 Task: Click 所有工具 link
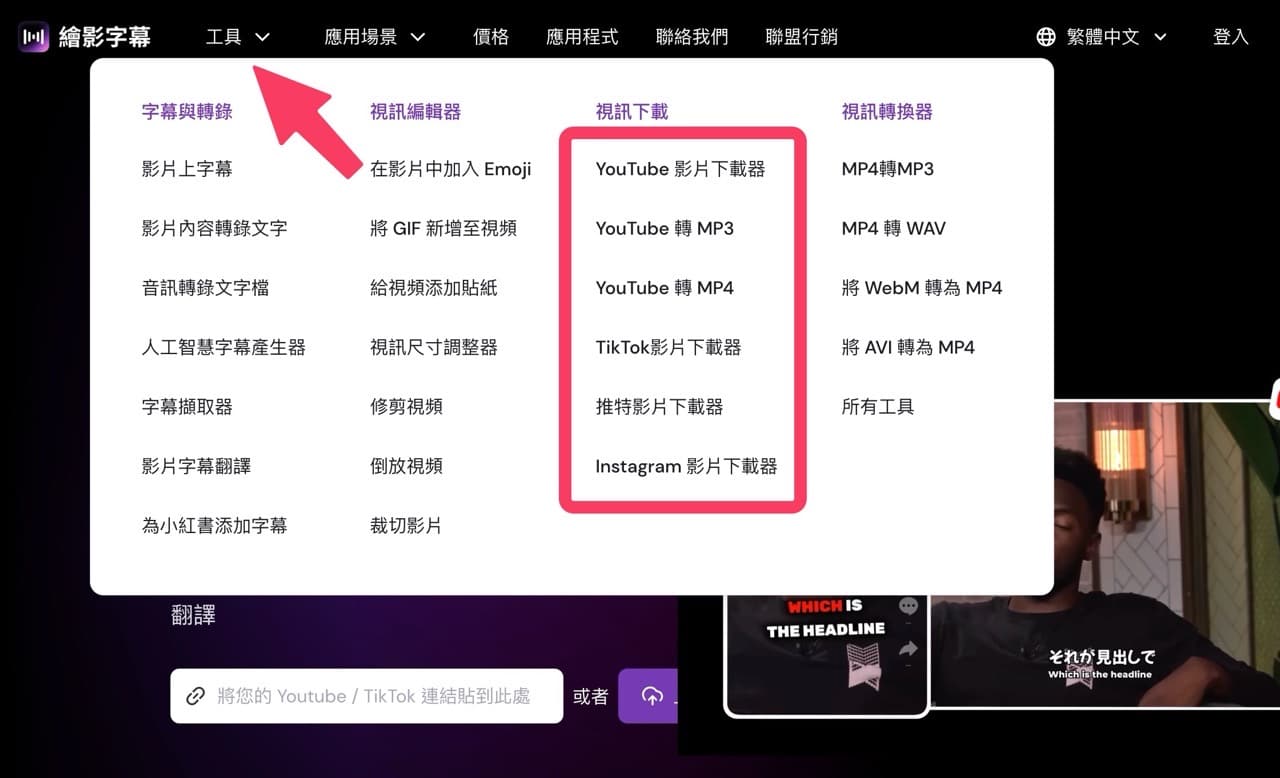[x=878, y=407]
